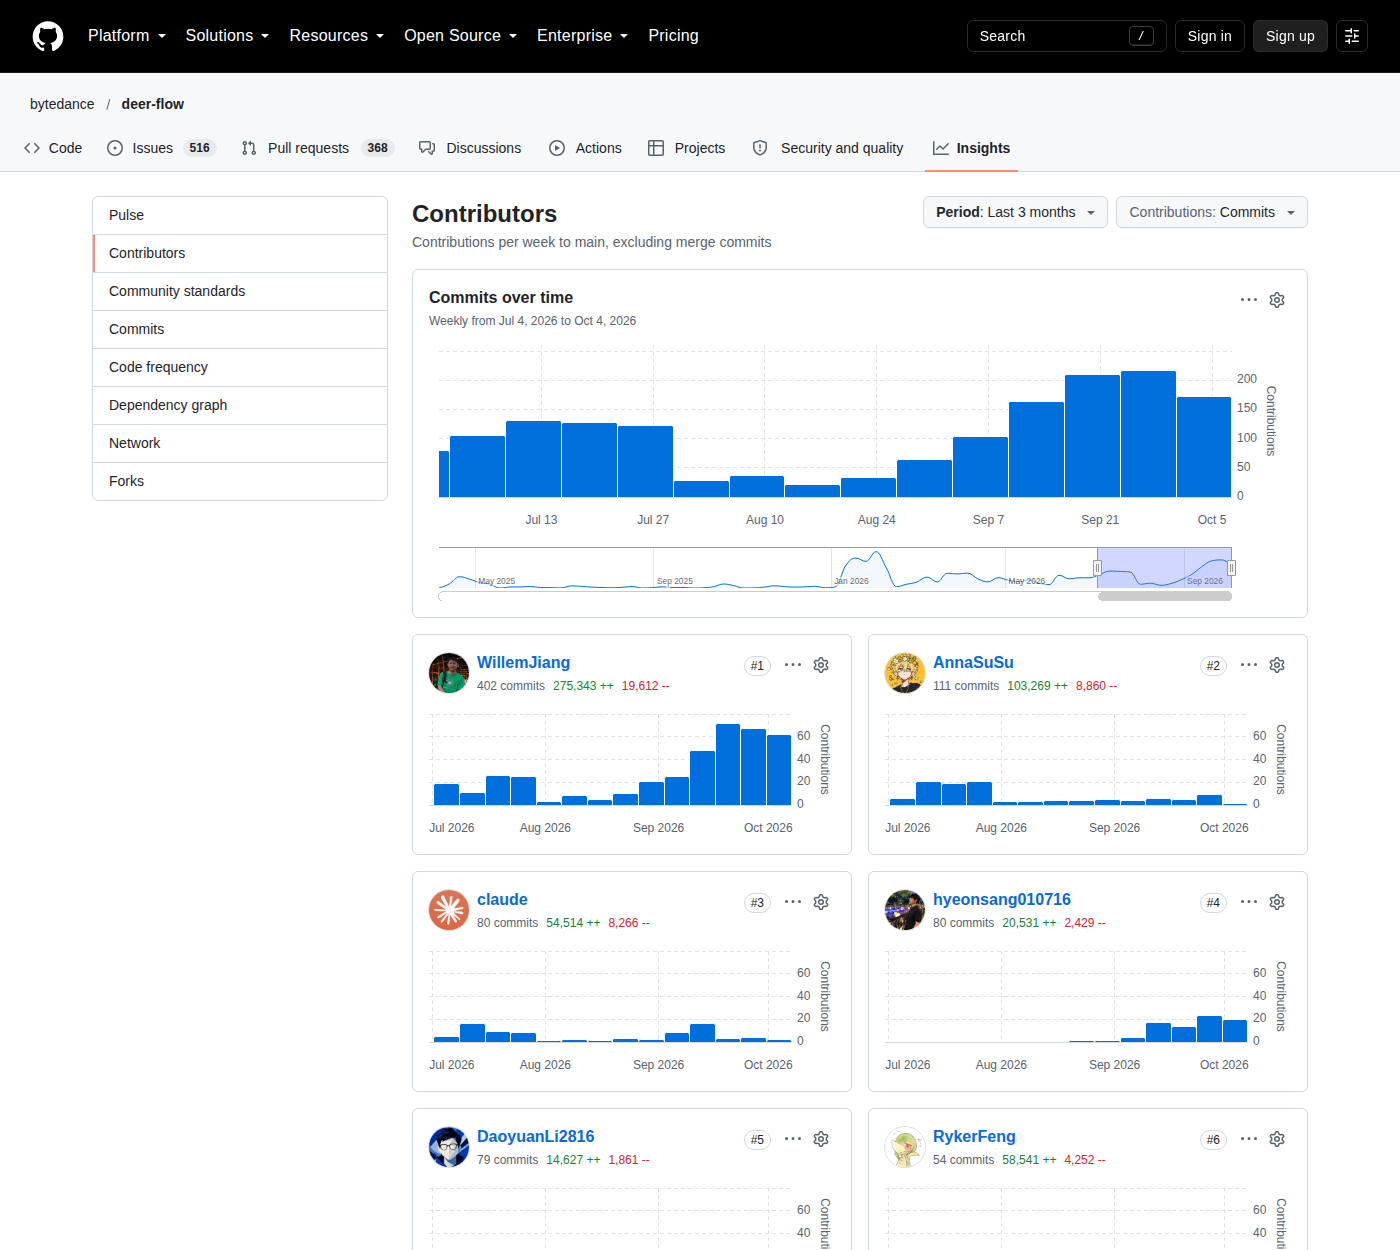Open the bytedance organization link
This screenshot has width=1400, height=1250.
point(62,104)
